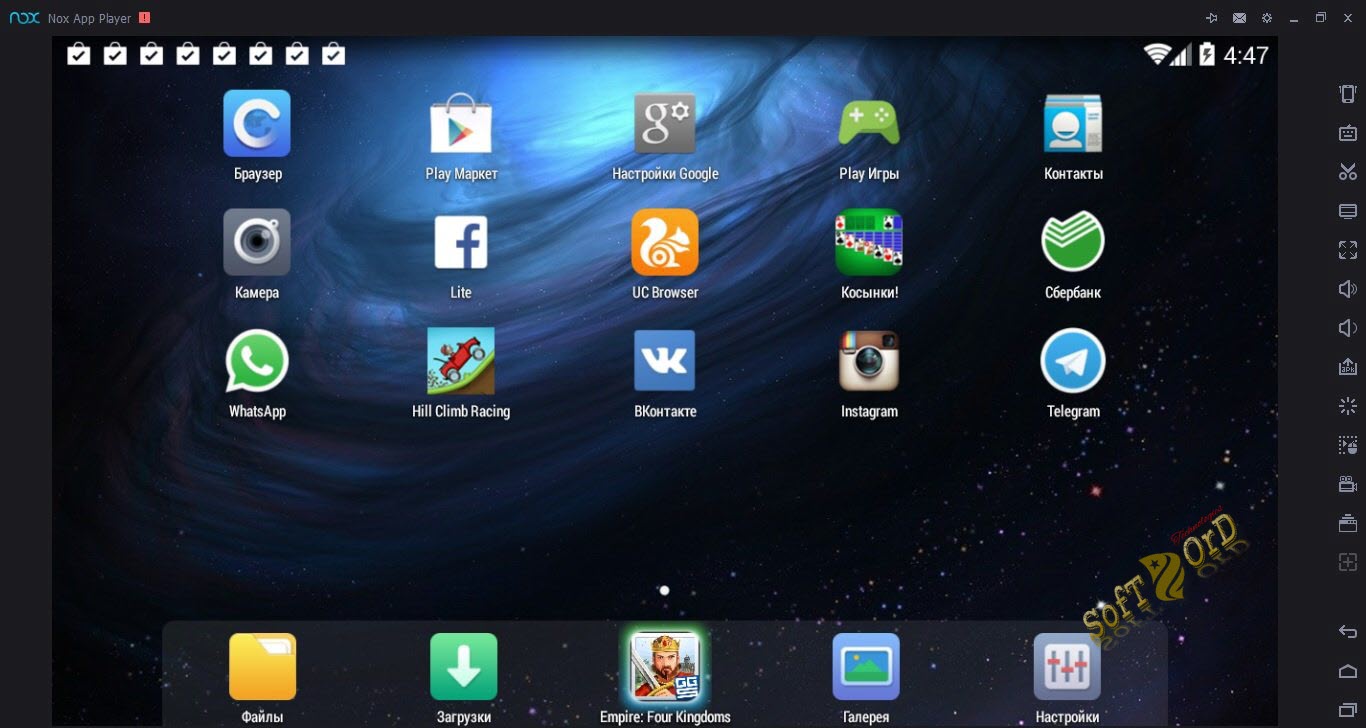
Task: Decrease volume using lower speaker icon
Action: [x=1348, y=328]
